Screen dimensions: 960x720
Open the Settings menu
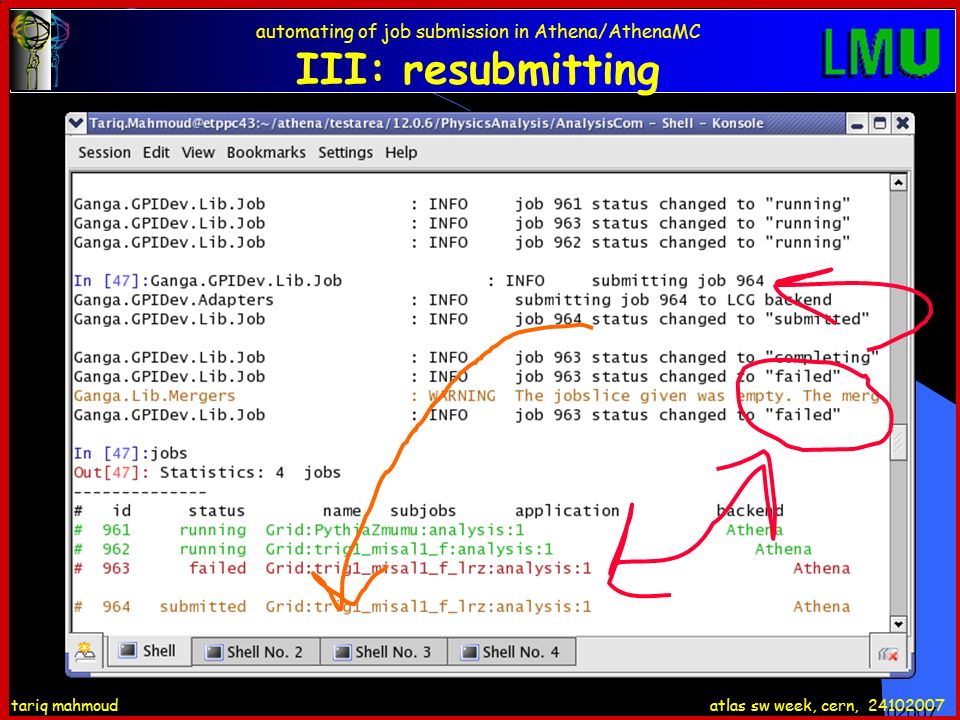coord(345,152)
